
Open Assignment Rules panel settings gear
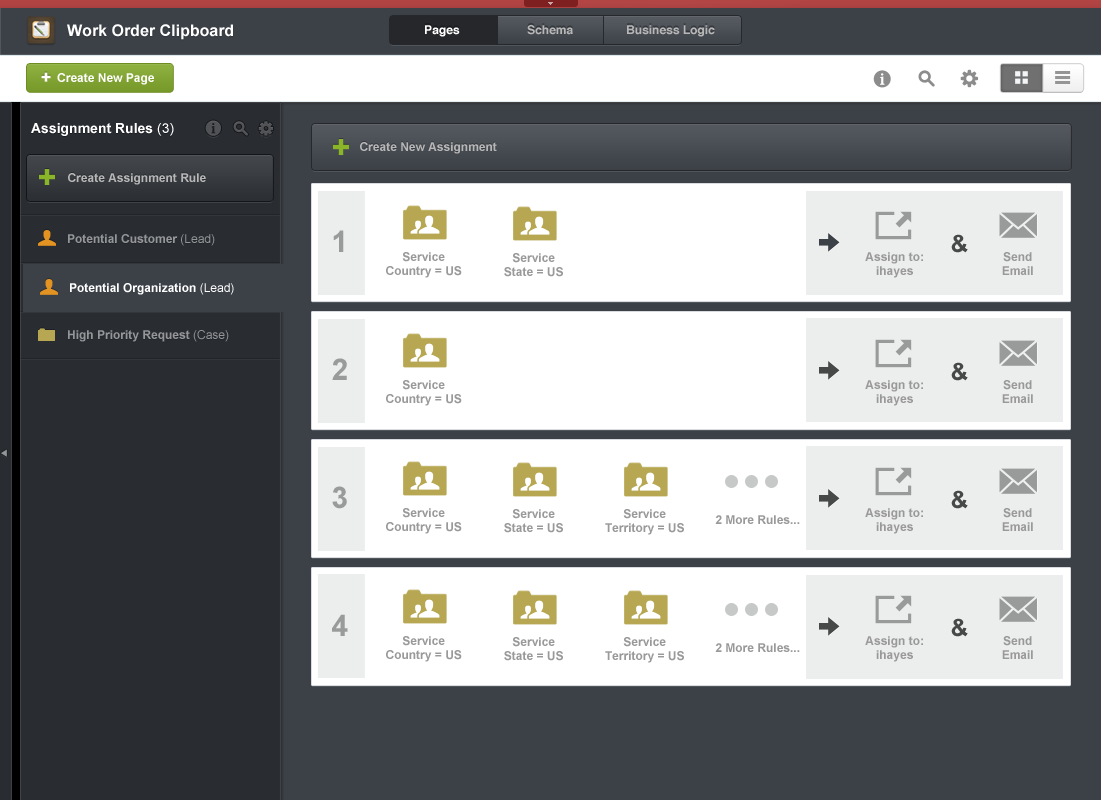[265, 129]
